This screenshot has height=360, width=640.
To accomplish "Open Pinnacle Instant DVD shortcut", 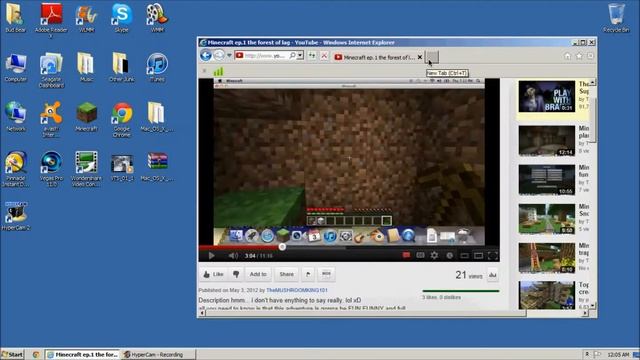I will (16, 169).
